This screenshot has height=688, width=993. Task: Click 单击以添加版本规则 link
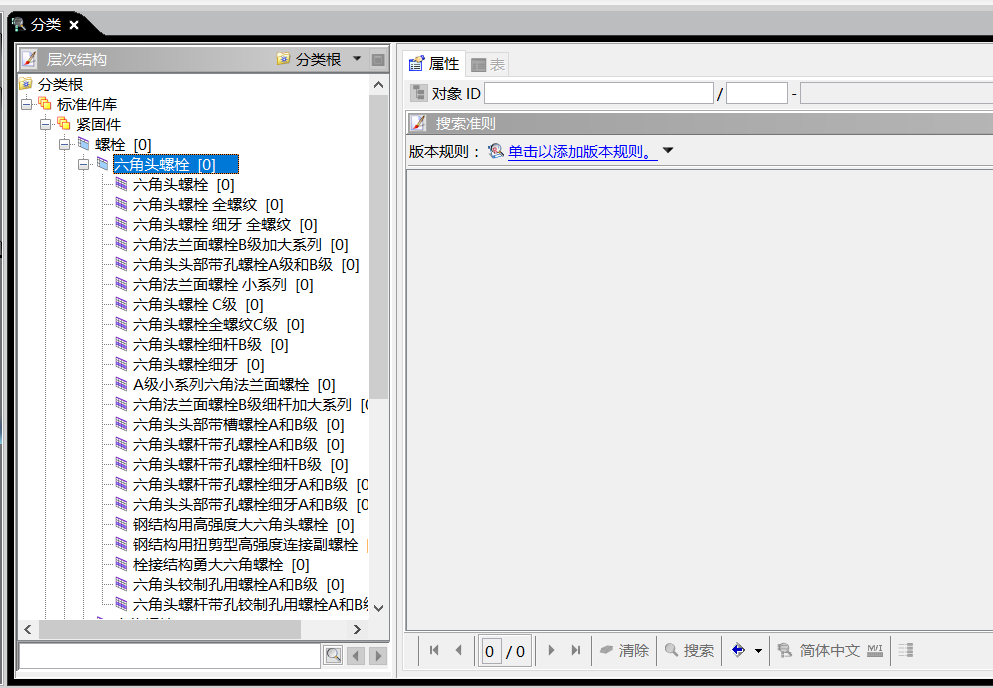click(583, 152)
